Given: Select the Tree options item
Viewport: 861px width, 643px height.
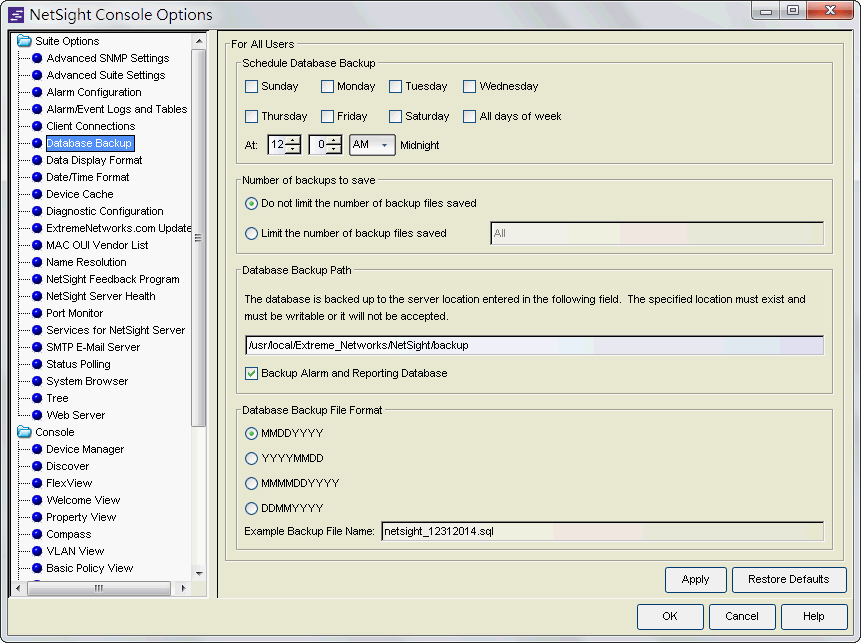Looking at the screenshot, I should click(x=57, y=399).
